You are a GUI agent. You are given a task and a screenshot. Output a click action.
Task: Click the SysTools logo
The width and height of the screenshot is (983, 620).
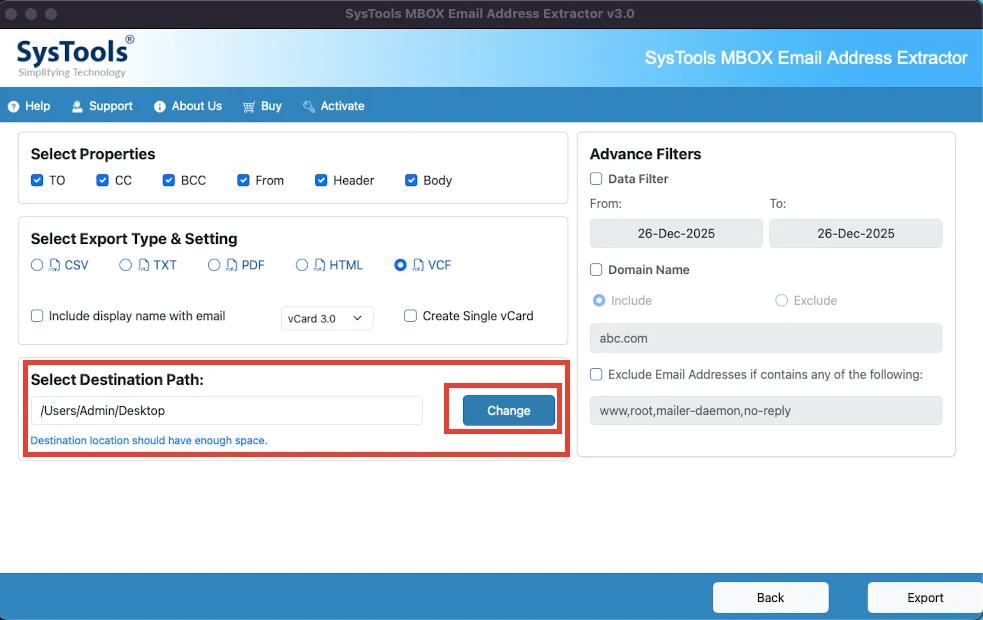(75, 56)
